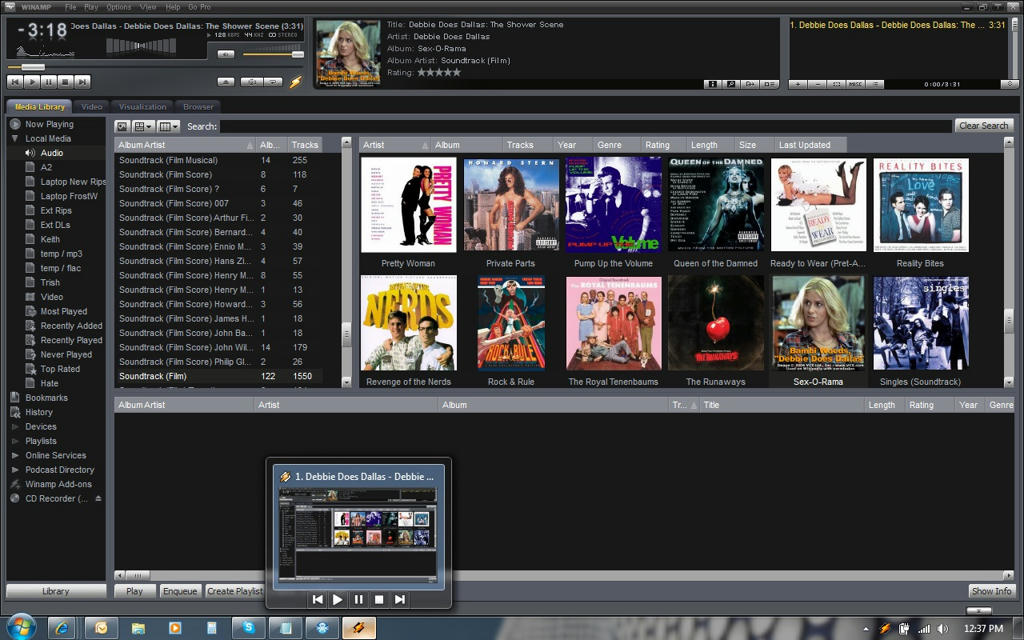Open Skype from the taskbar
Image resolution: width=1024 pixels, height=640 pixels.
(248, 628)
